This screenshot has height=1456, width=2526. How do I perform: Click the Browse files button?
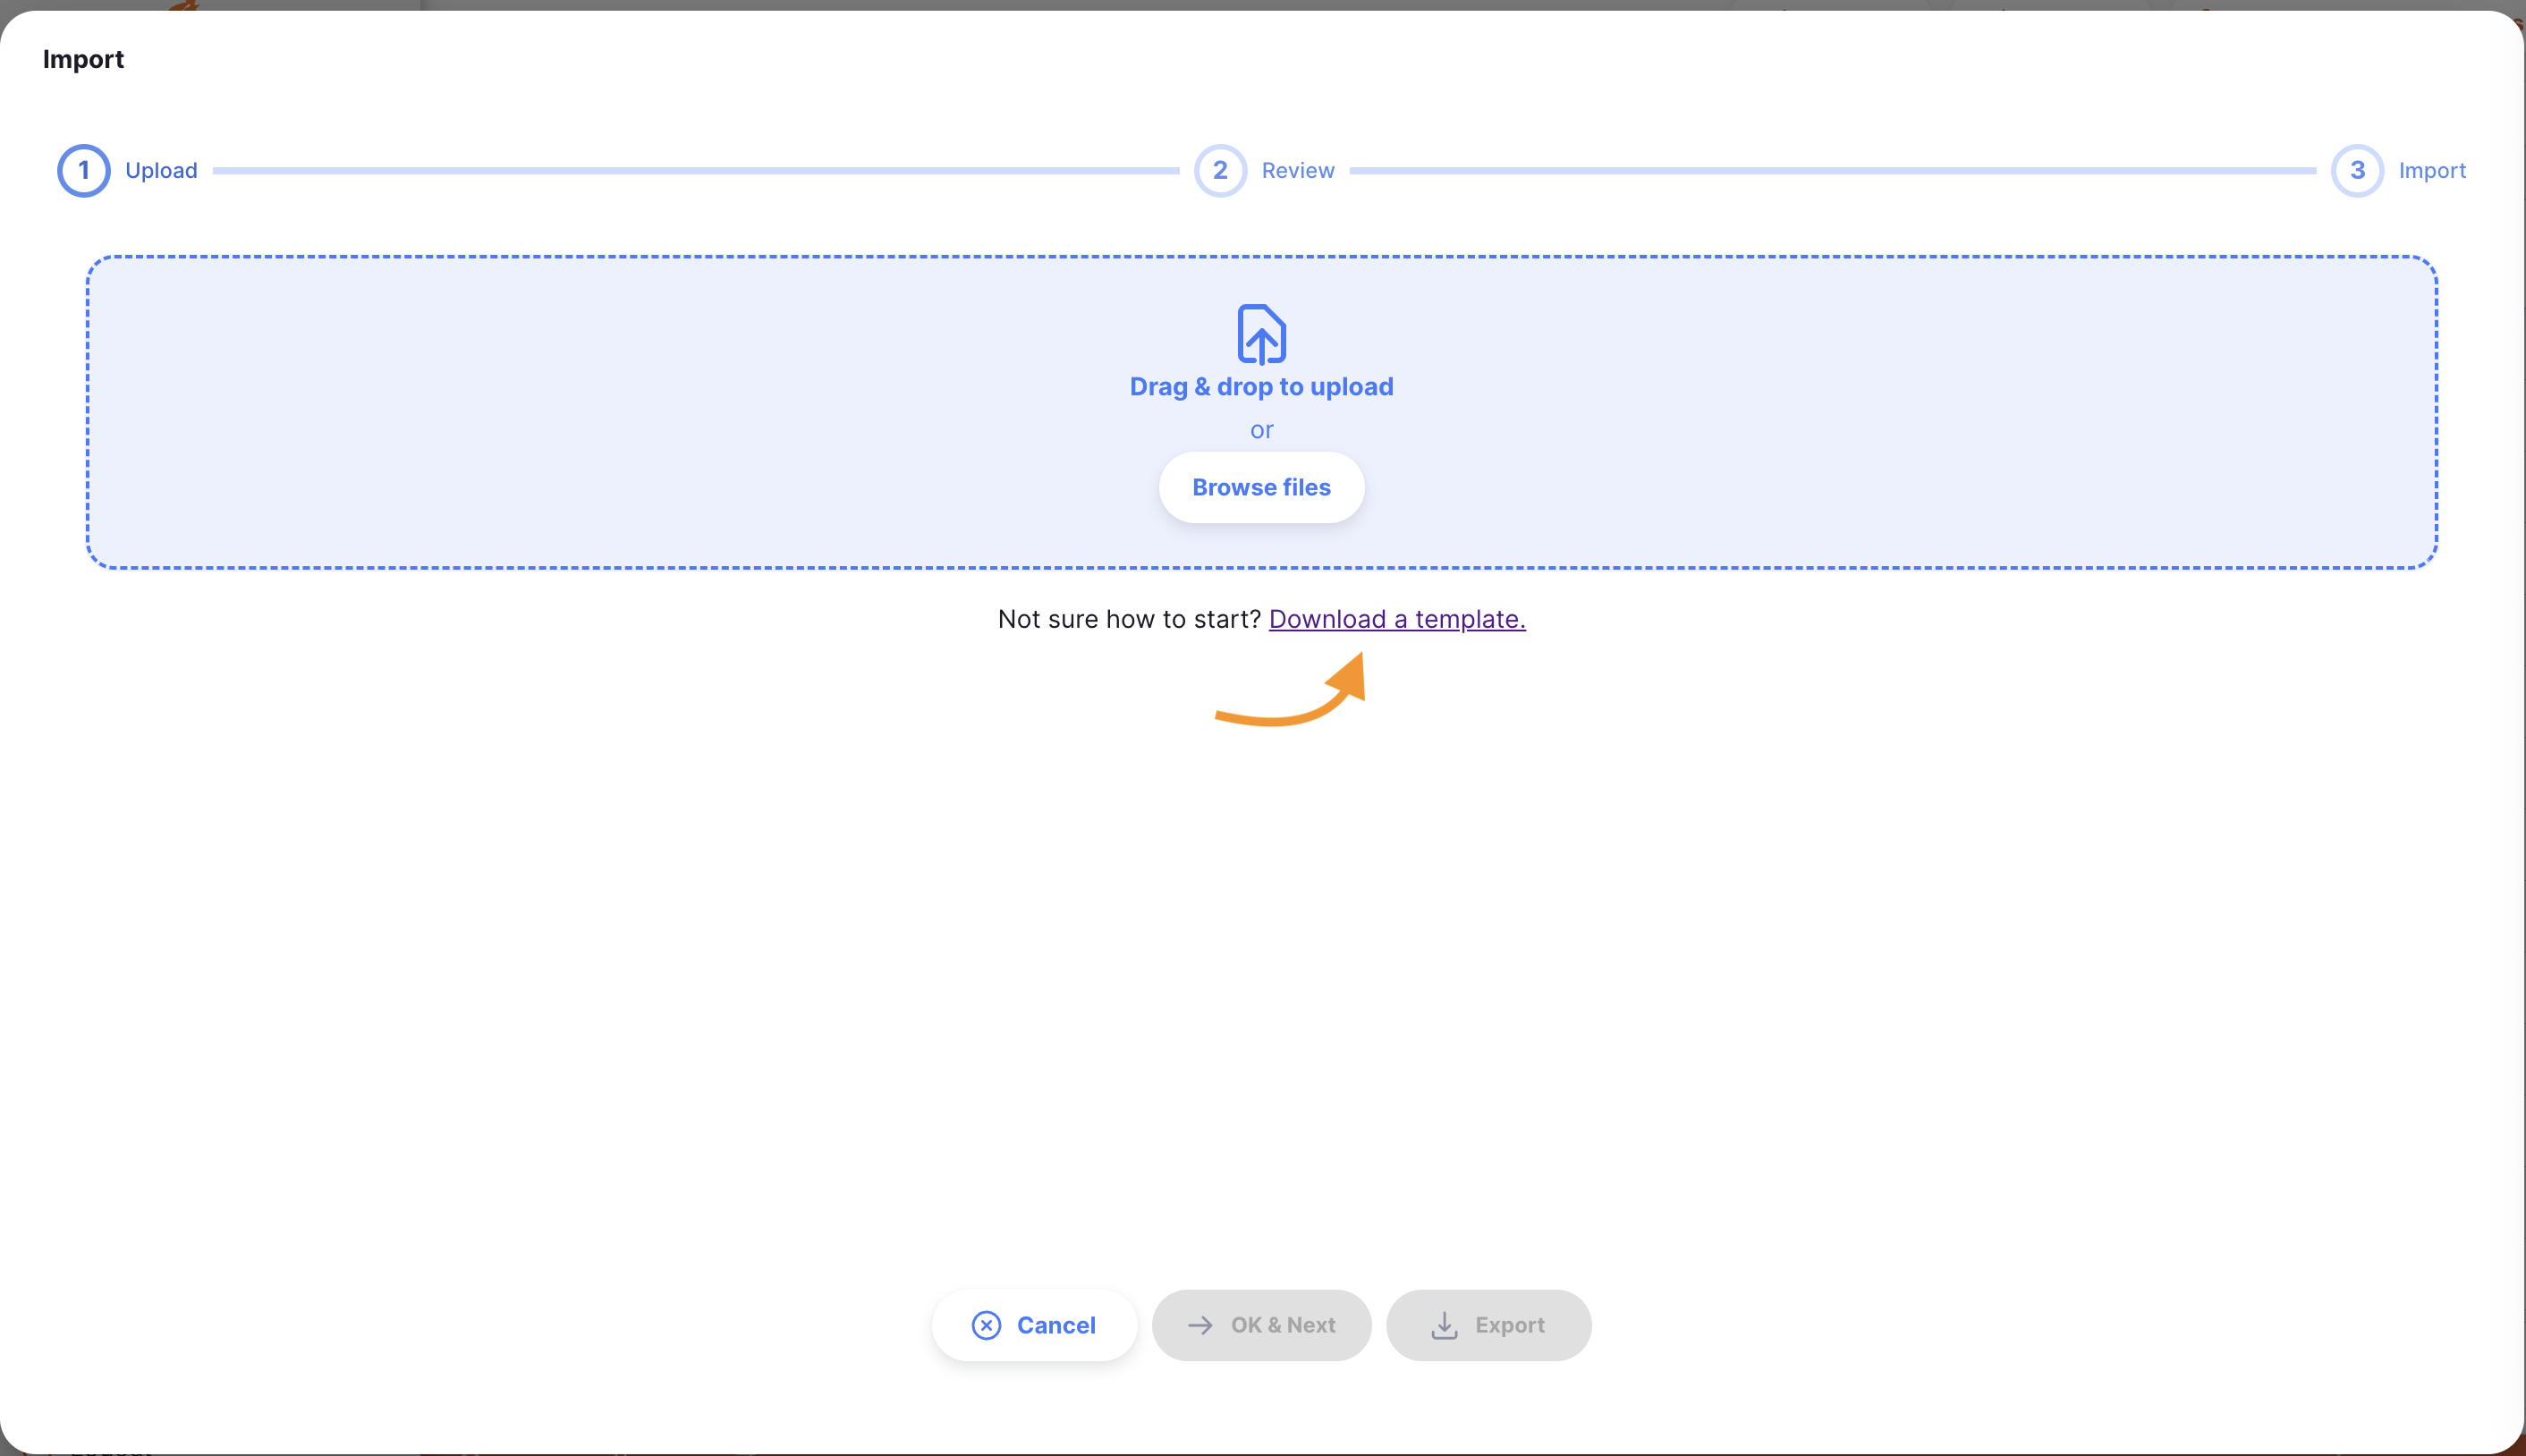coord(1261,487)
